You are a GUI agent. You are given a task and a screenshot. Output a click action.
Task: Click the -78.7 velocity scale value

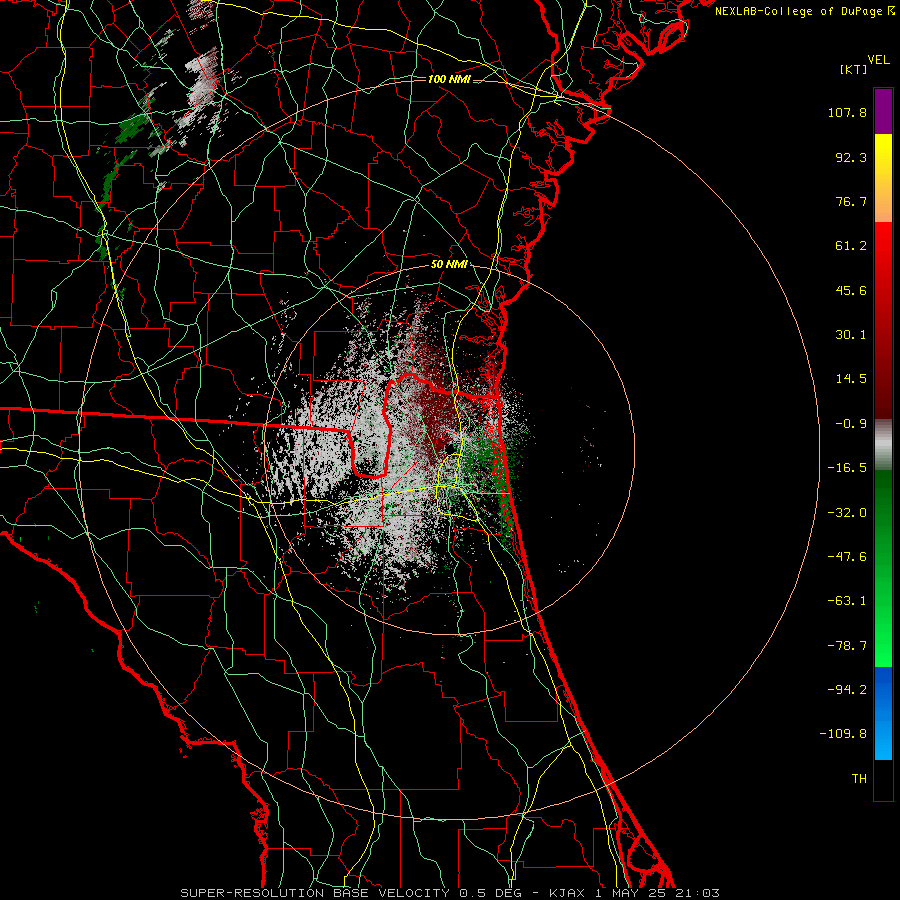click(847, 646)
